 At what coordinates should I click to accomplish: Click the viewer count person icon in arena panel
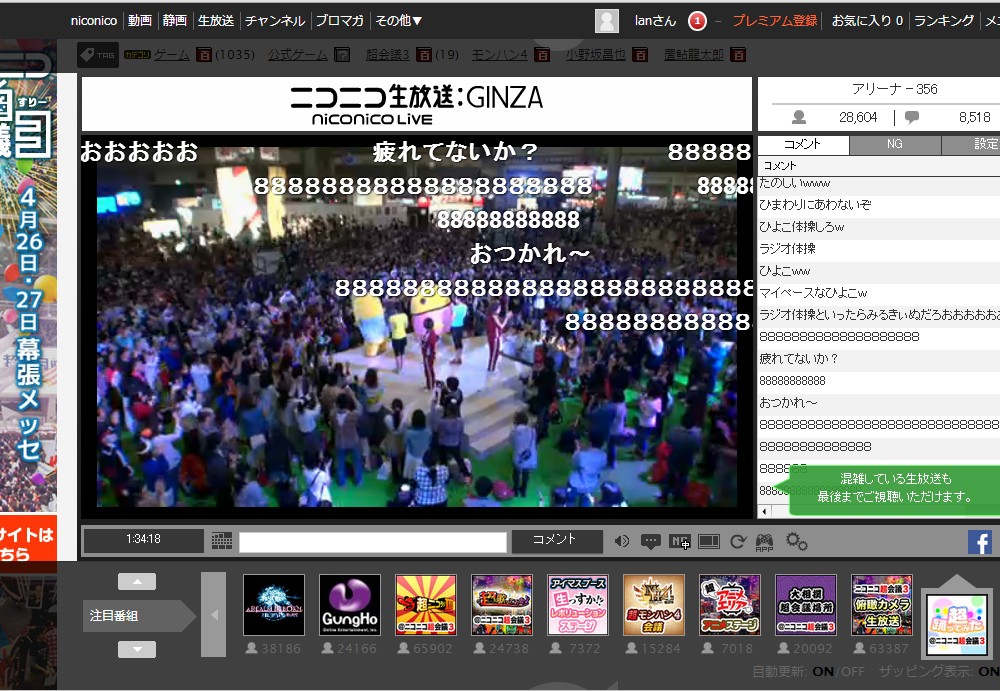pos(798,117)
